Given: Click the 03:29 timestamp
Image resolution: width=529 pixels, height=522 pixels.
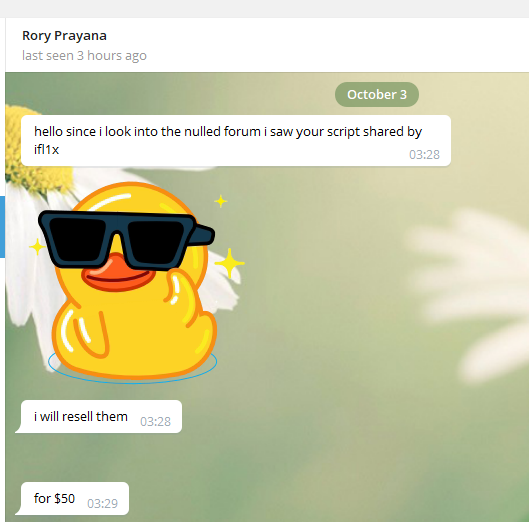Looking at the screenshot, I should [103, 503].
